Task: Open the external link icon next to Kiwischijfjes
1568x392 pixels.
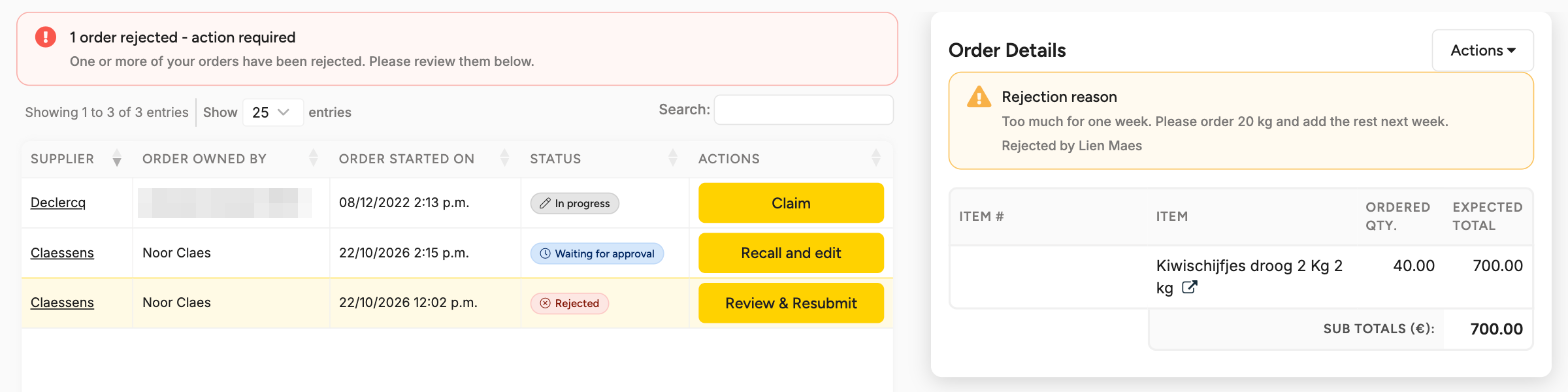Action: tap(1190, 288)
